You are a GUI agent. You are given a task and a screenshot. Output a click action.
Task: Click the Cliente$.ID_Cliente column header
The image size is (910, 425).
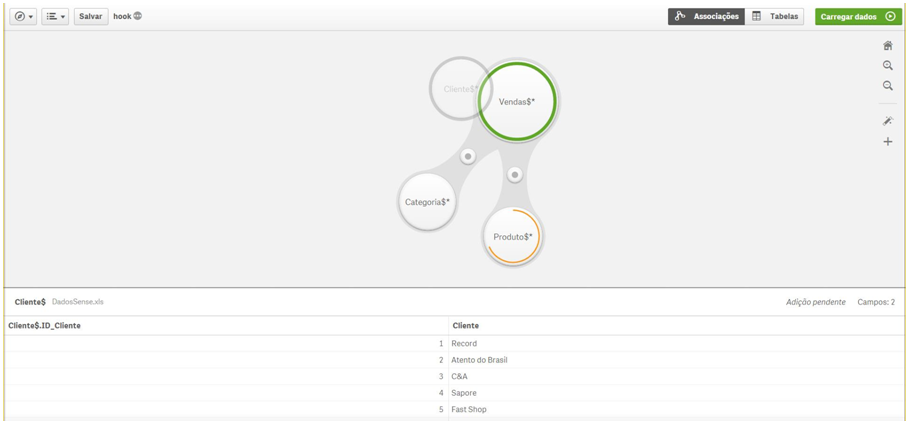pyautogui.click(x=226, y=326)
